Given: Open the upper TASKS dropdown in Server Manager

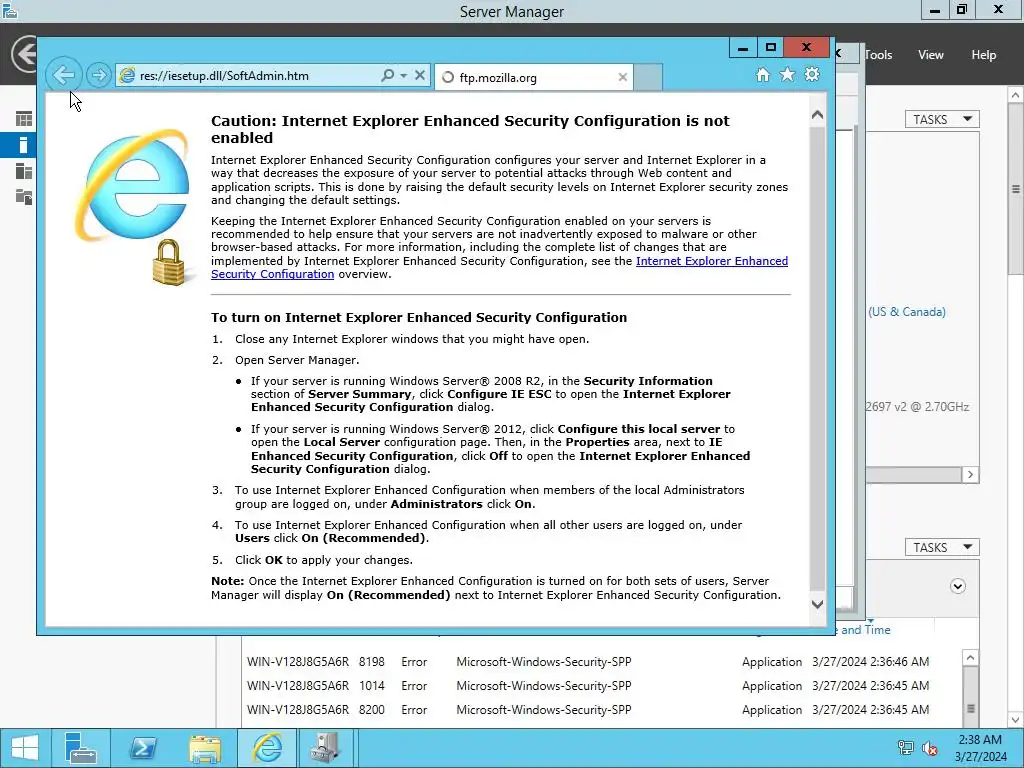Looking at the screenshot, I should [942, 120].
